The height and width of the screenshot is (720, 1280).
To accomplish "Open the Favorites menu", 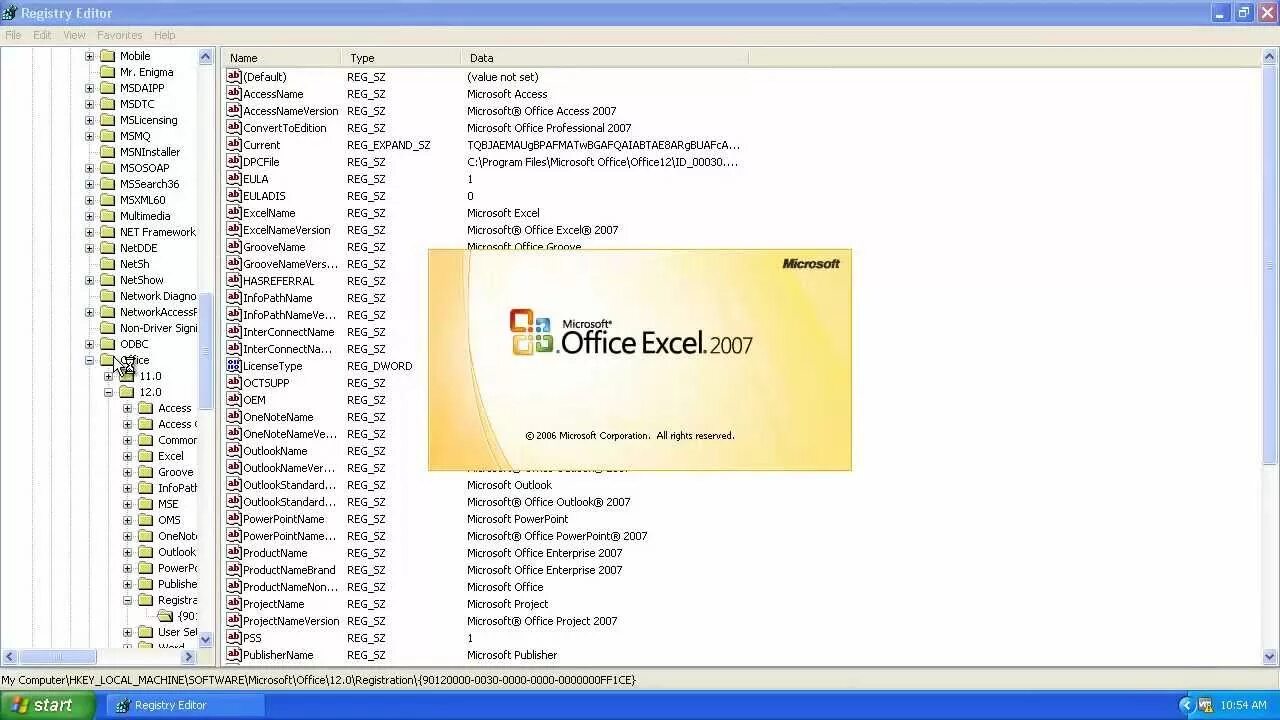I will click(120, 35).
